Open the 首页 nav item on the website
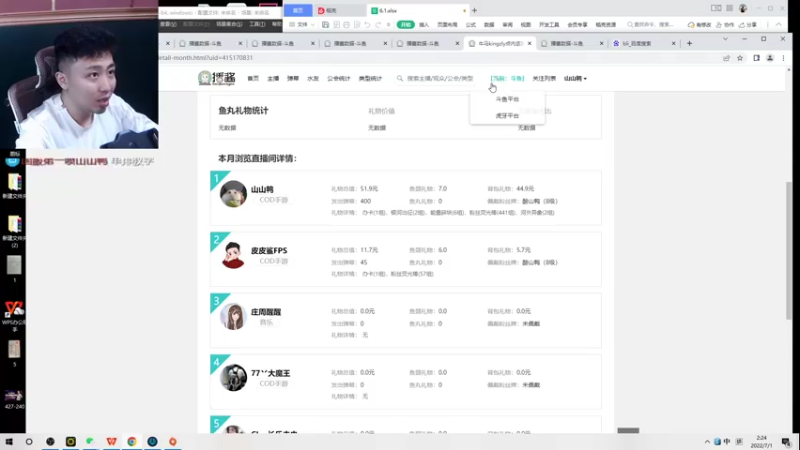Image resolution: width=800 pixels, height=450 pixels. (253, 79)
